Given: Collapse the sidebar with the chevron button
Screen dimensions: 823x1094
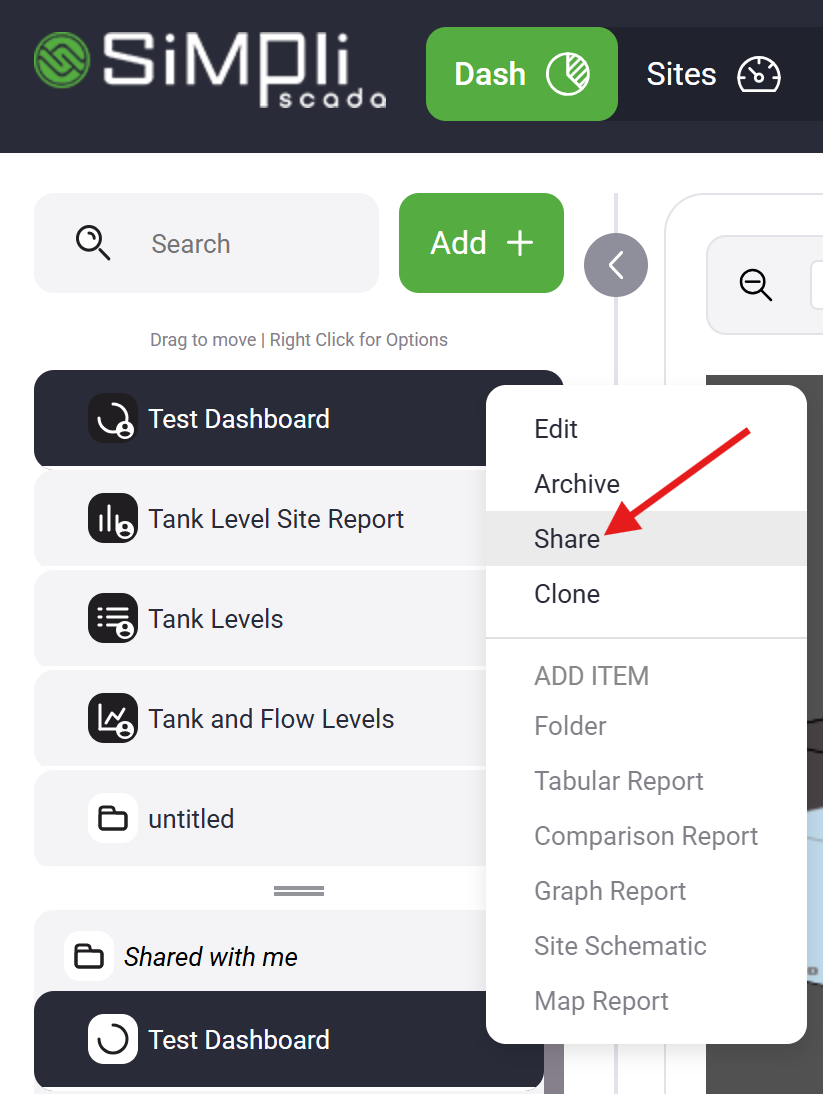Looking at the screenshot, I should pyautogui.click(x=616, y=265).
